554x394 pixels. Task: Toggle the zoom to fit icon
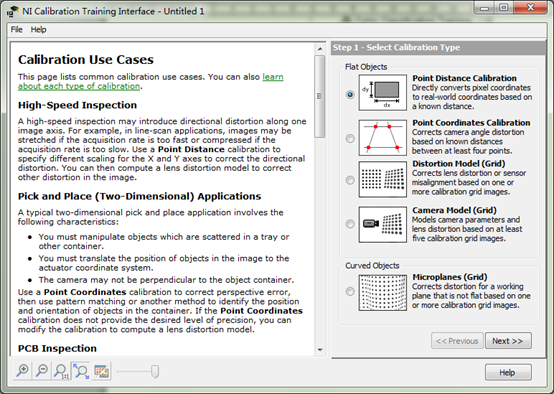click(81, 371)
